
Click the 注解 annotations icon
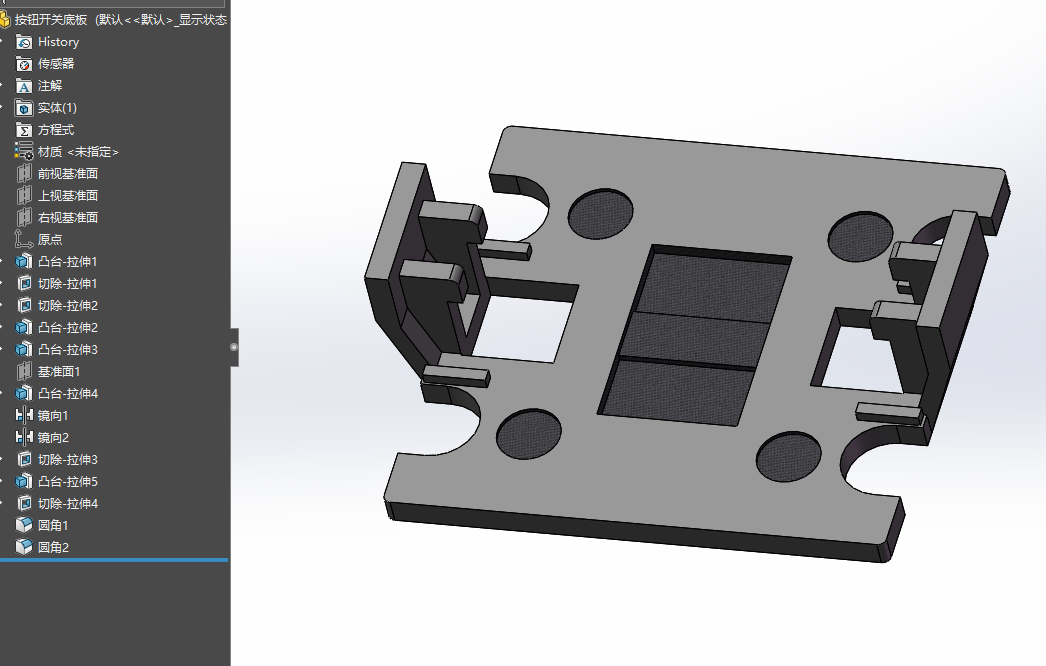pyautogui.click(x=24, y=86)
